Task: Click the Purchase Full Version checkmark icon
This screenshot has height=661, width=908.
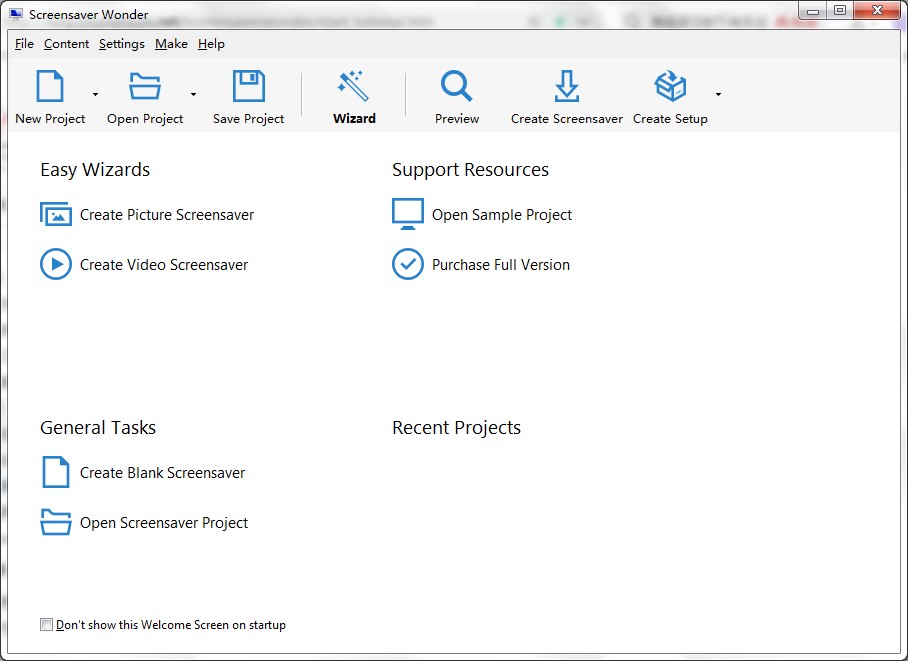Action: (x=408, y=264)
